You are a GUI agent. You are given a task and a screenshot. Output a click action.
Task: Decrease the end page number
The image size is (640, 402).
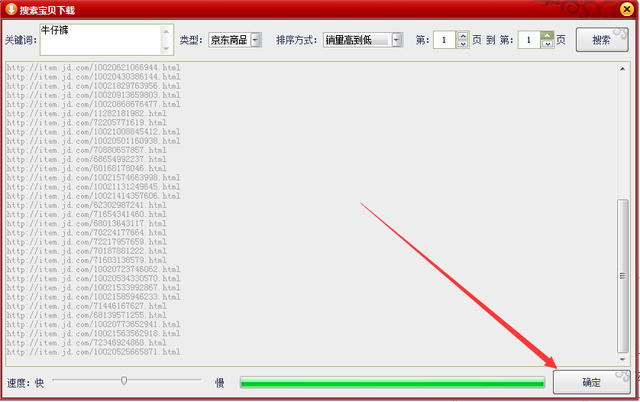547,44
